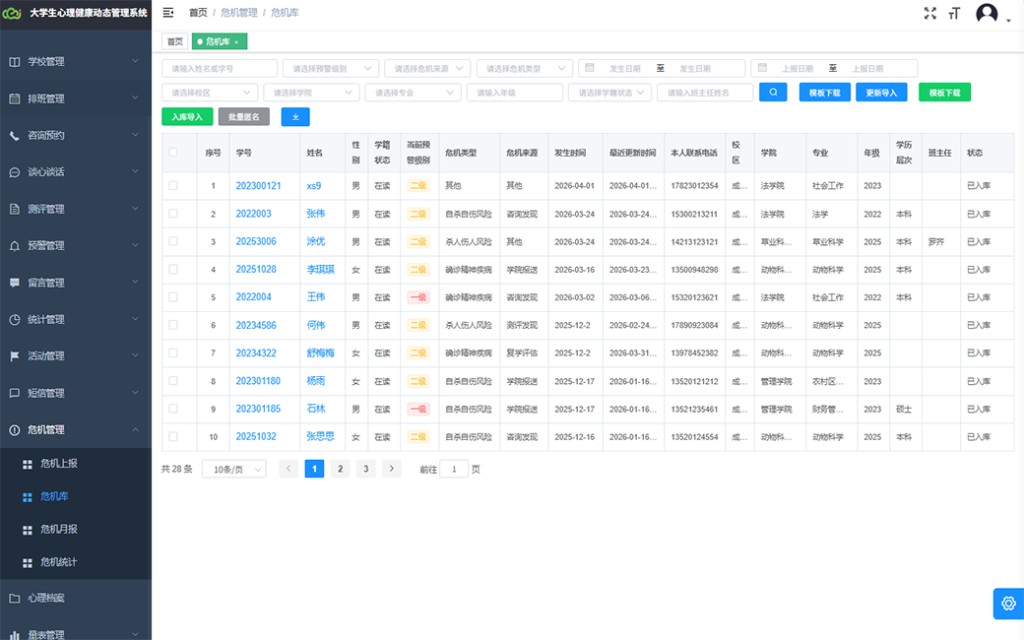Tick the checkbox for 李琪琪's row

(x=173, y=269)
